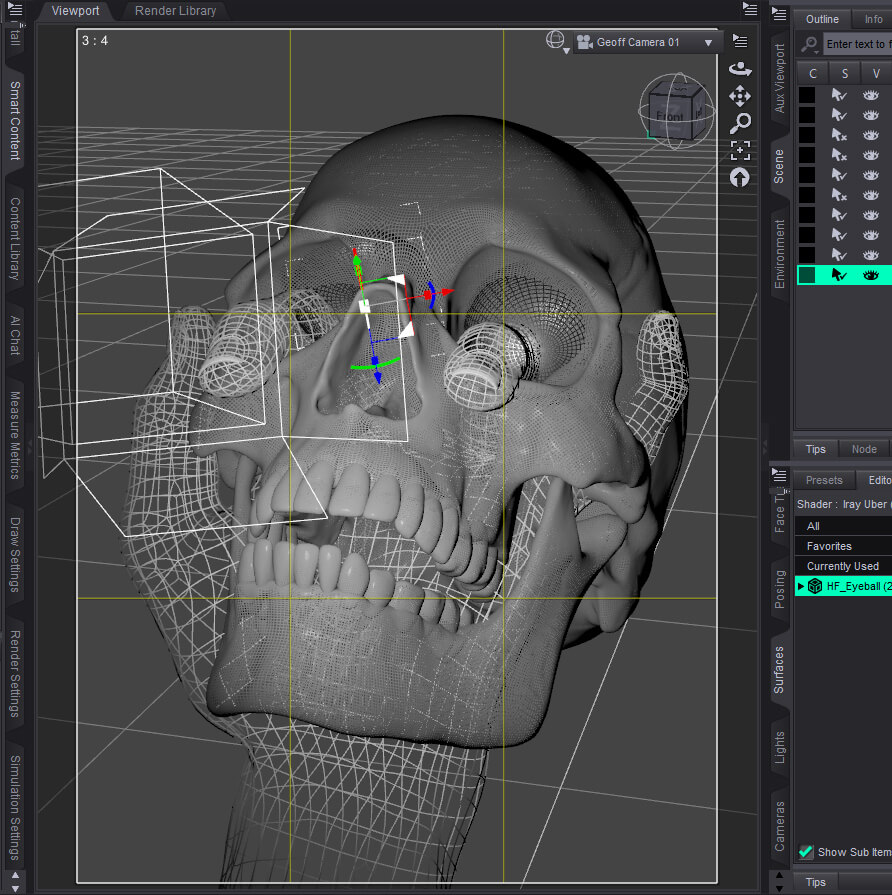This screenshot has width=892, height=895.
Task: Activate the Pan four-arrow camera control
Action: [740, 96]
